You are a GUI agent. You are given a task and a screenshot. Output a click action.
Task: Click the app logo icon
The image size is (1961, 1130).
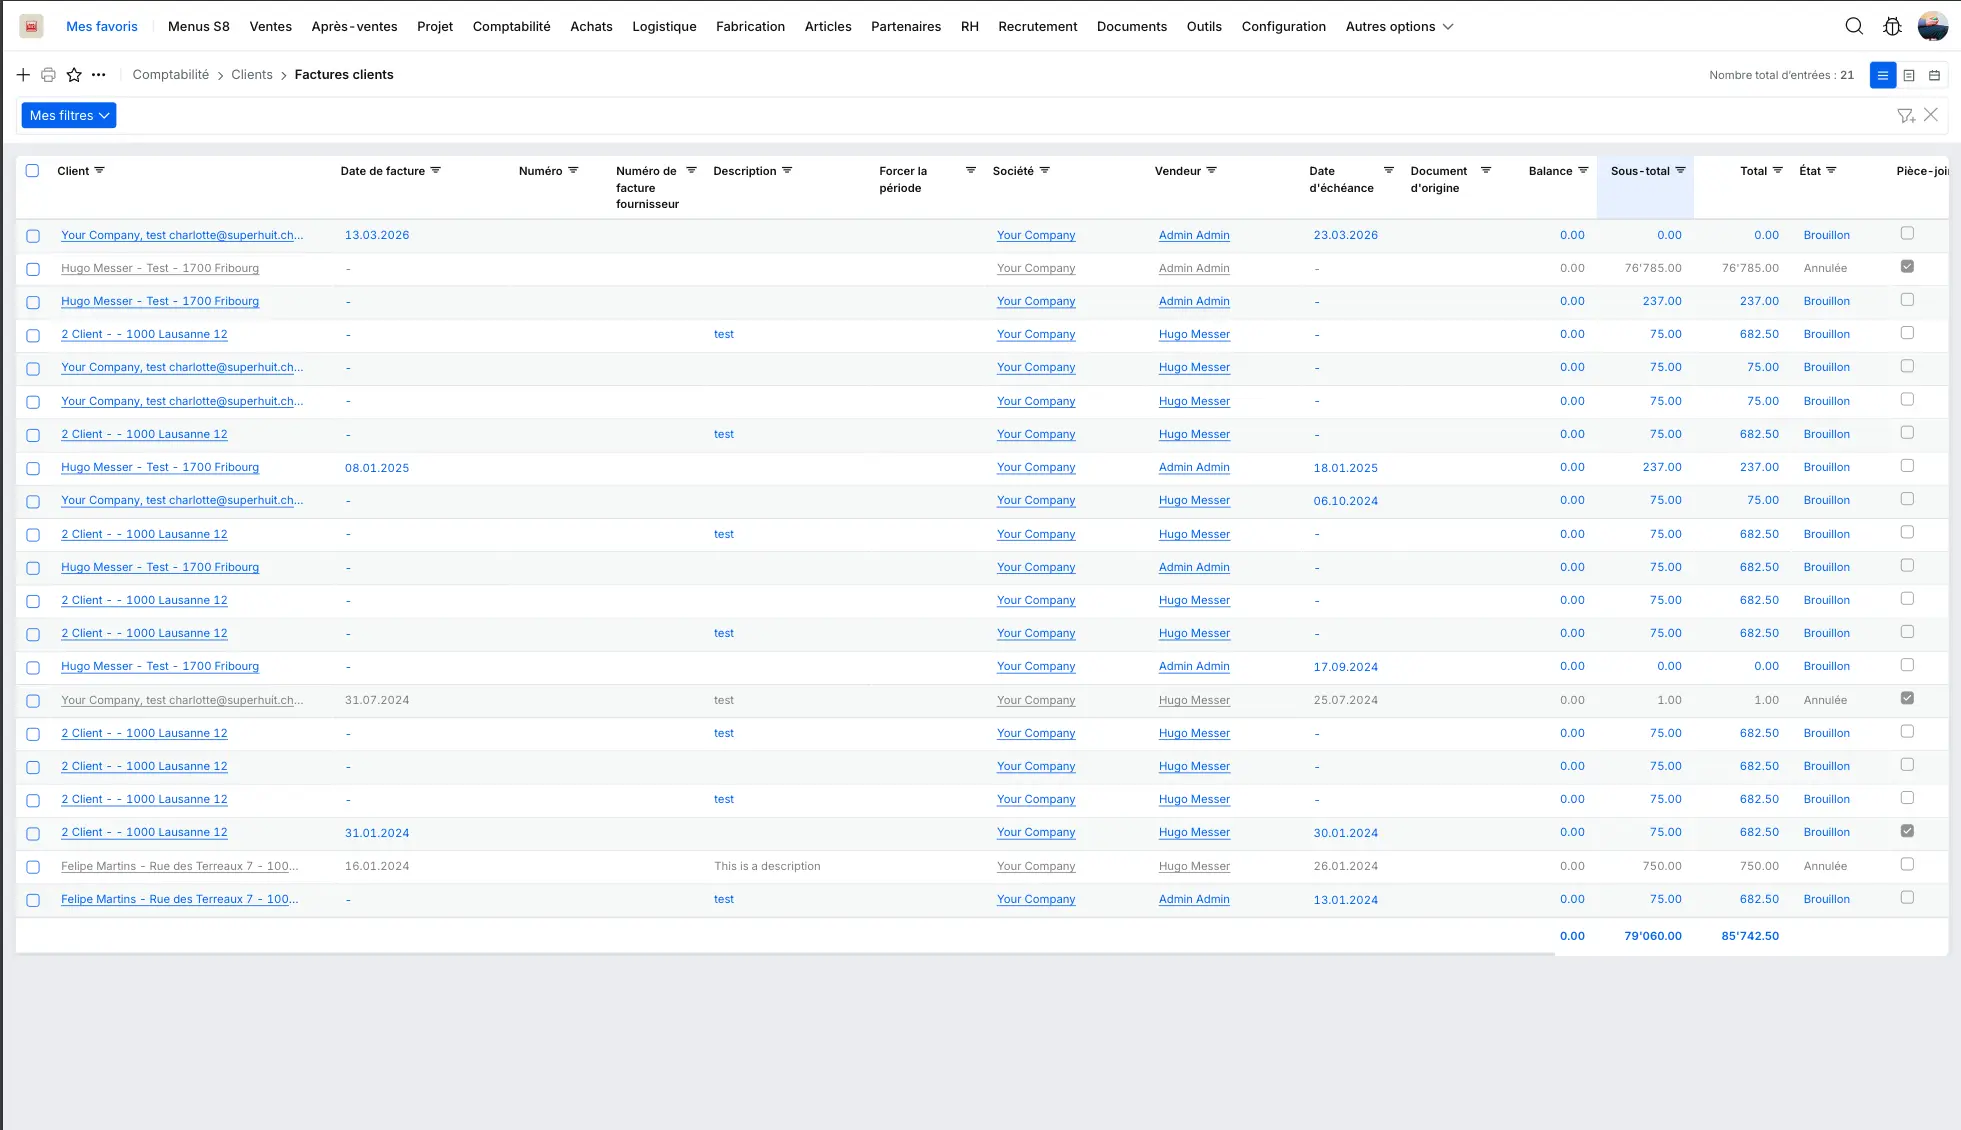coord(32,26)
